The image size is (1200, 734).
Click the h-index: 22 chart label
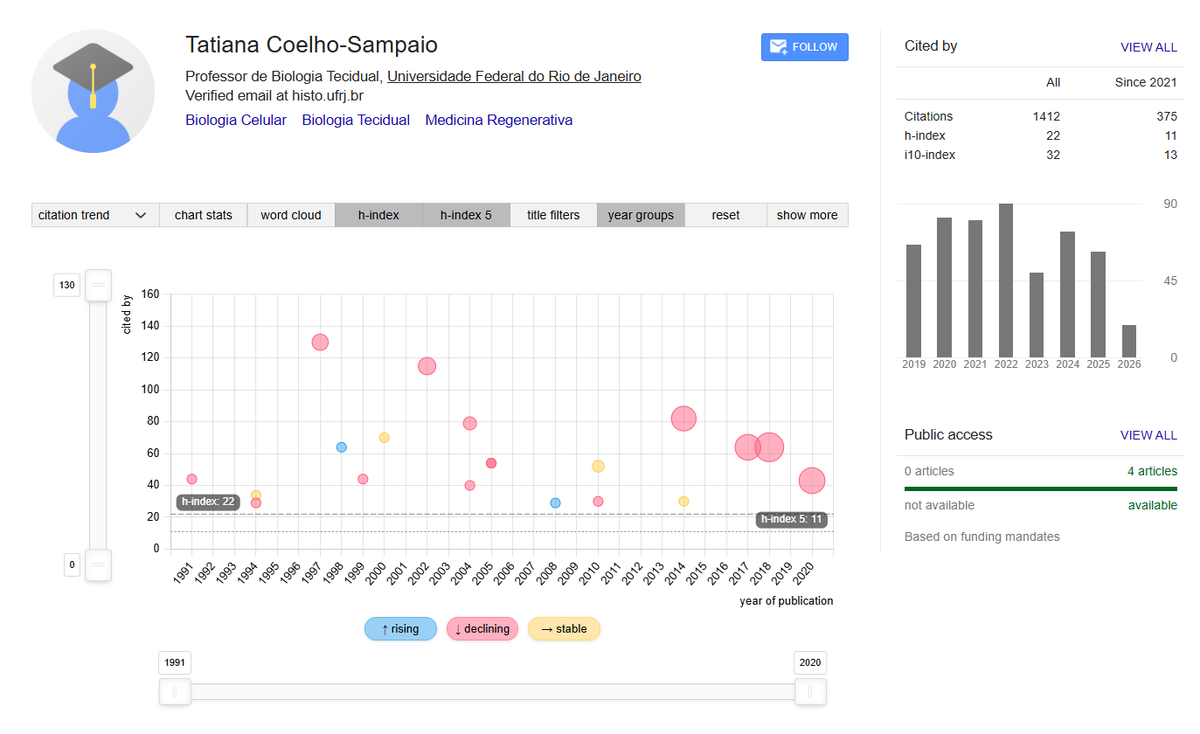point(208,502)
